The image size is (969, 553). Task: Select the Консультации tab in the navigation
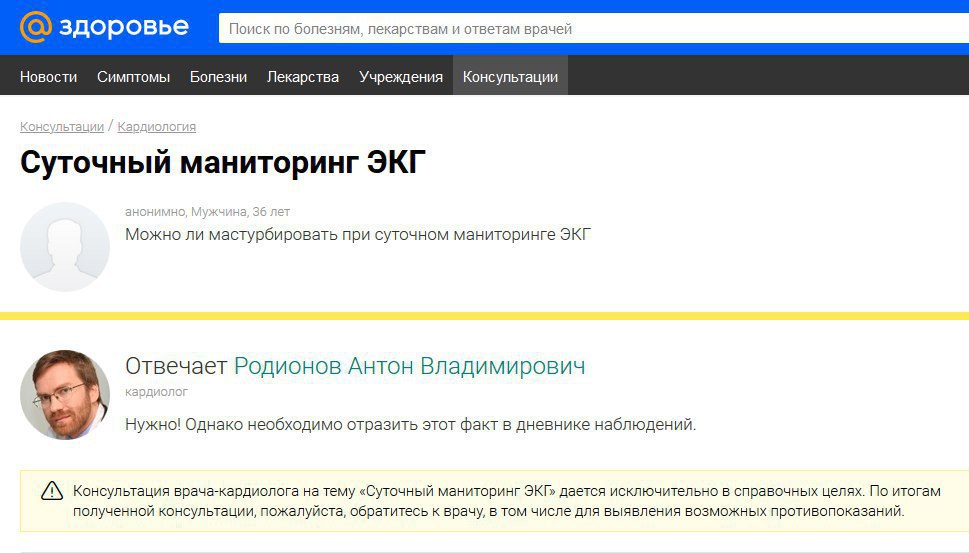point(510,75)
